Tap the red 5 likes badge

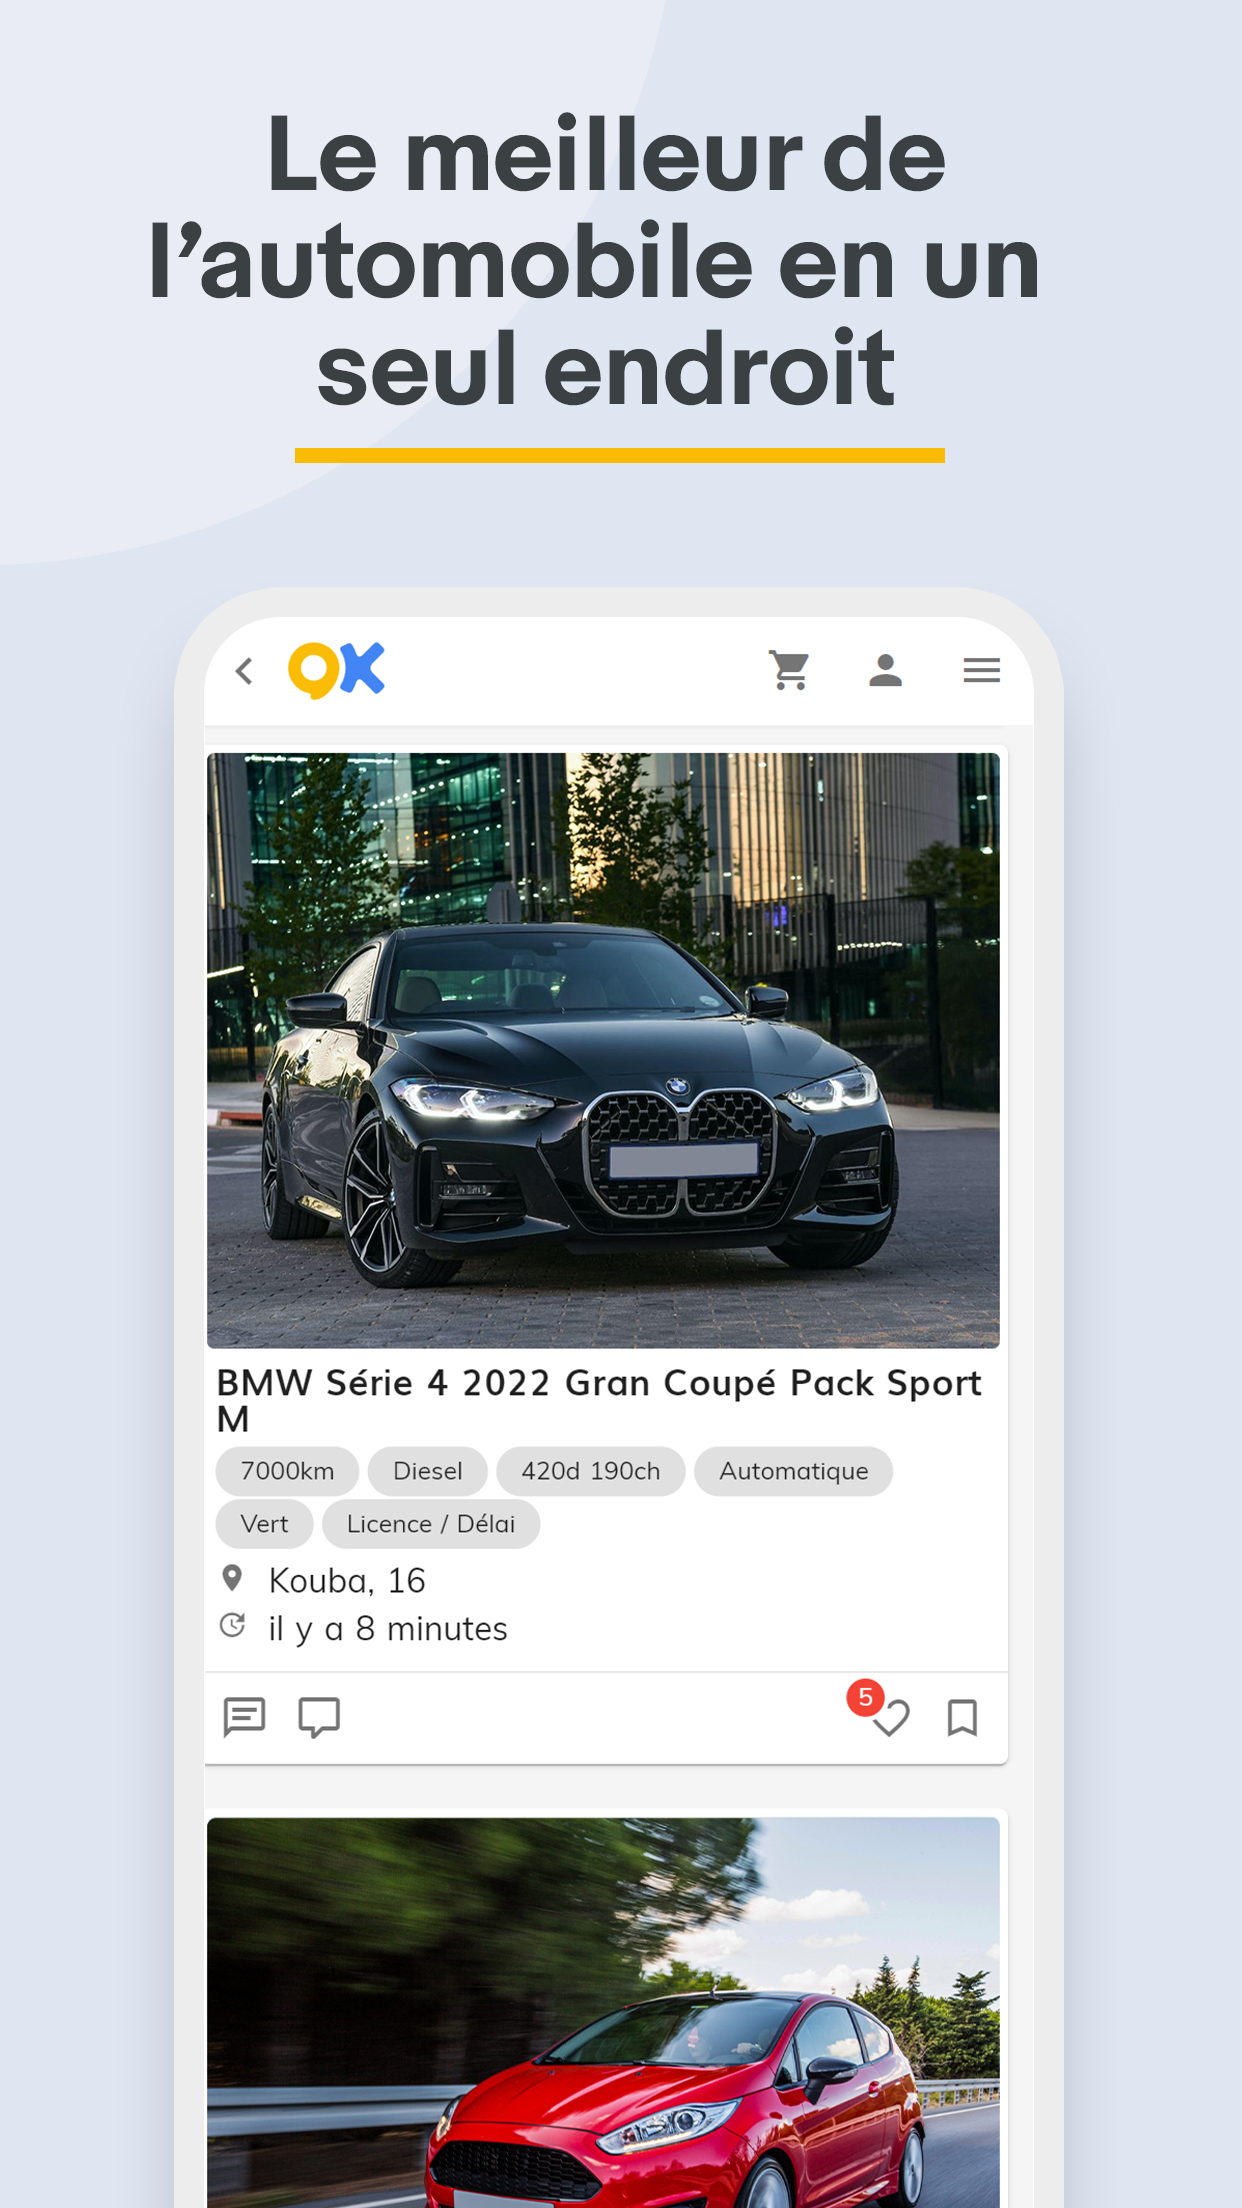coord(865,1697)
